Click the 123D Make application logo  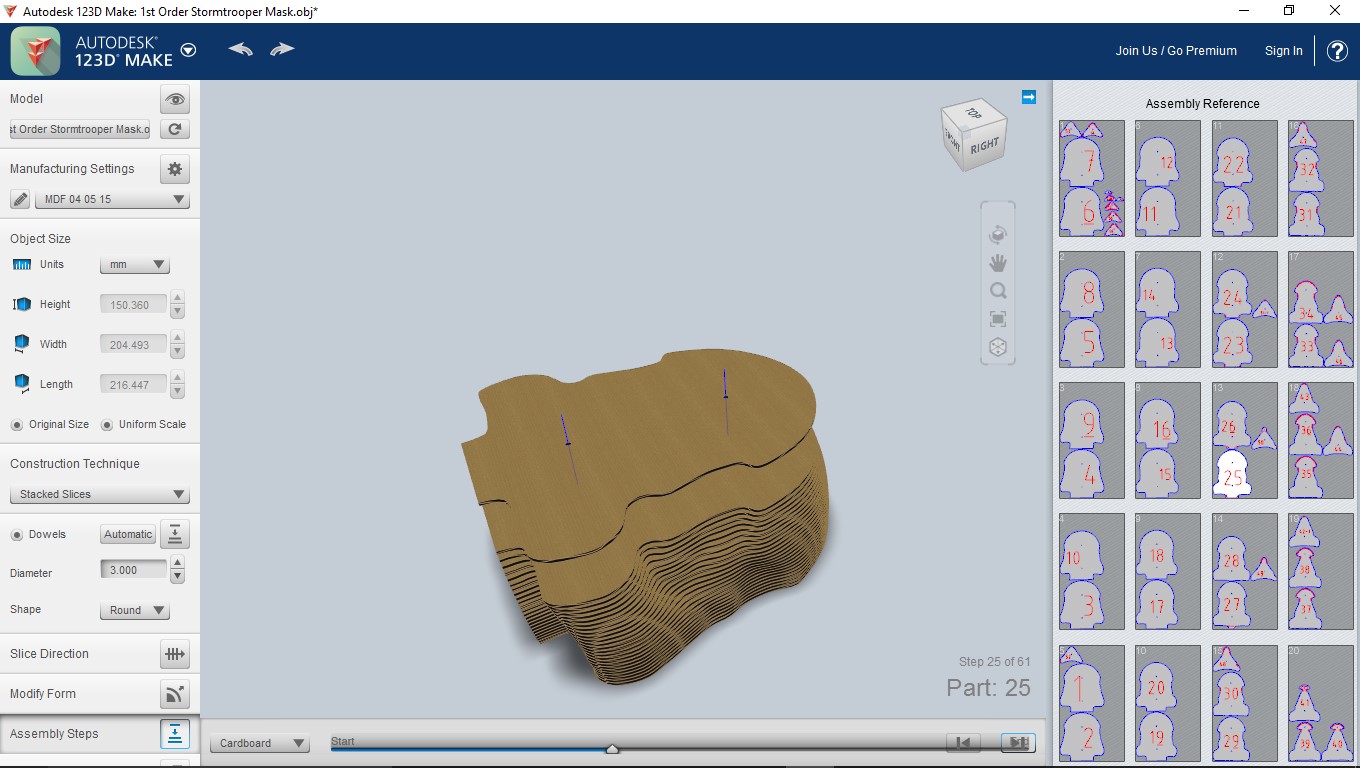tap(37, 51)
